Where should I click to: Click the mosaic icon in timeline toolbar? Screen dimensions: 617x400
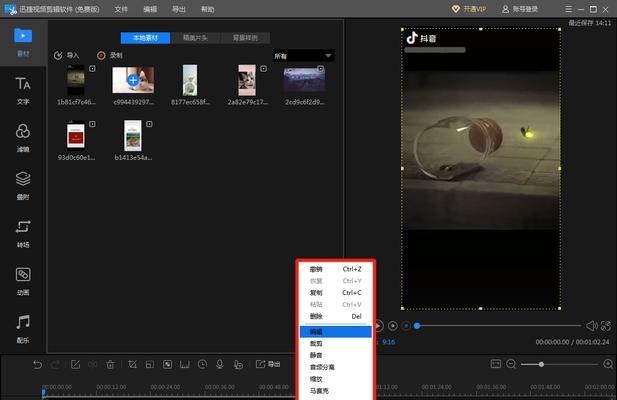[x=167, y=365]
